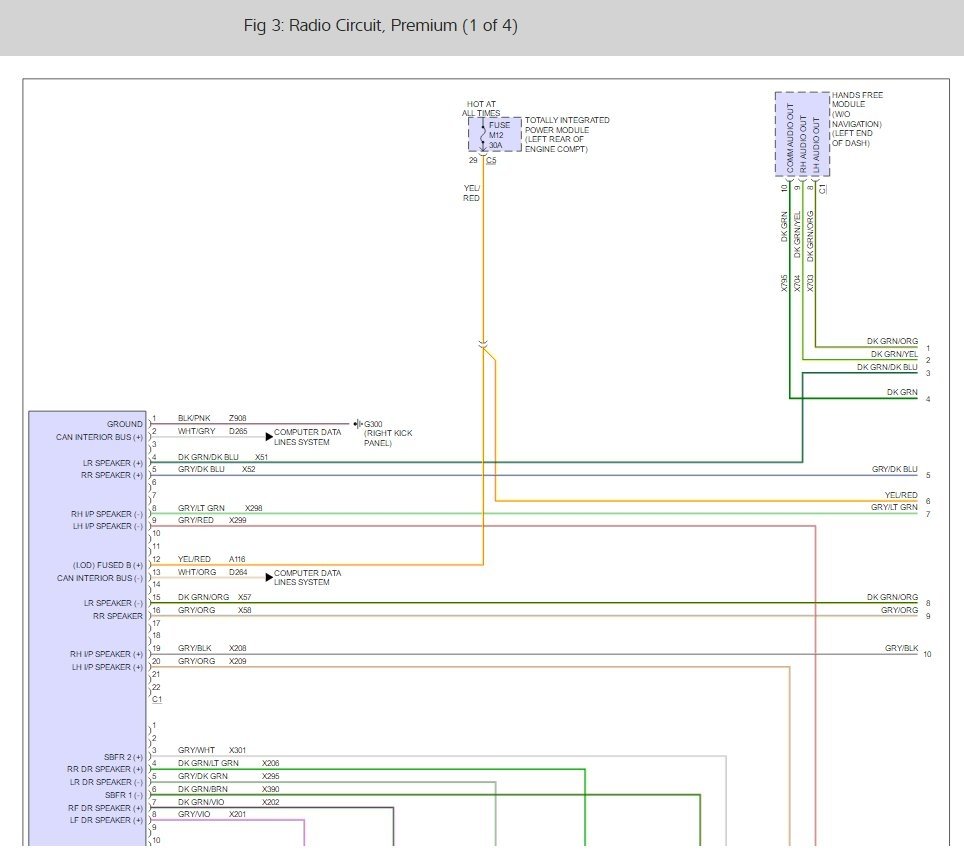The width and height of the screenshot is (964, 864).
Task: Click the 'Totally Integrated Power Module' label
Action: [566, 134]
